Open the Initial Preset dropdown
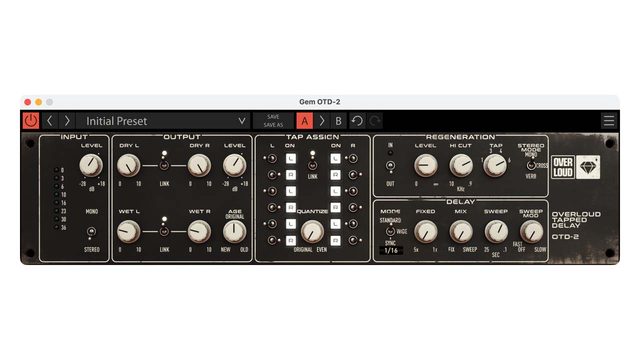This screenshot has width=640, height=360. coord(162,121)
